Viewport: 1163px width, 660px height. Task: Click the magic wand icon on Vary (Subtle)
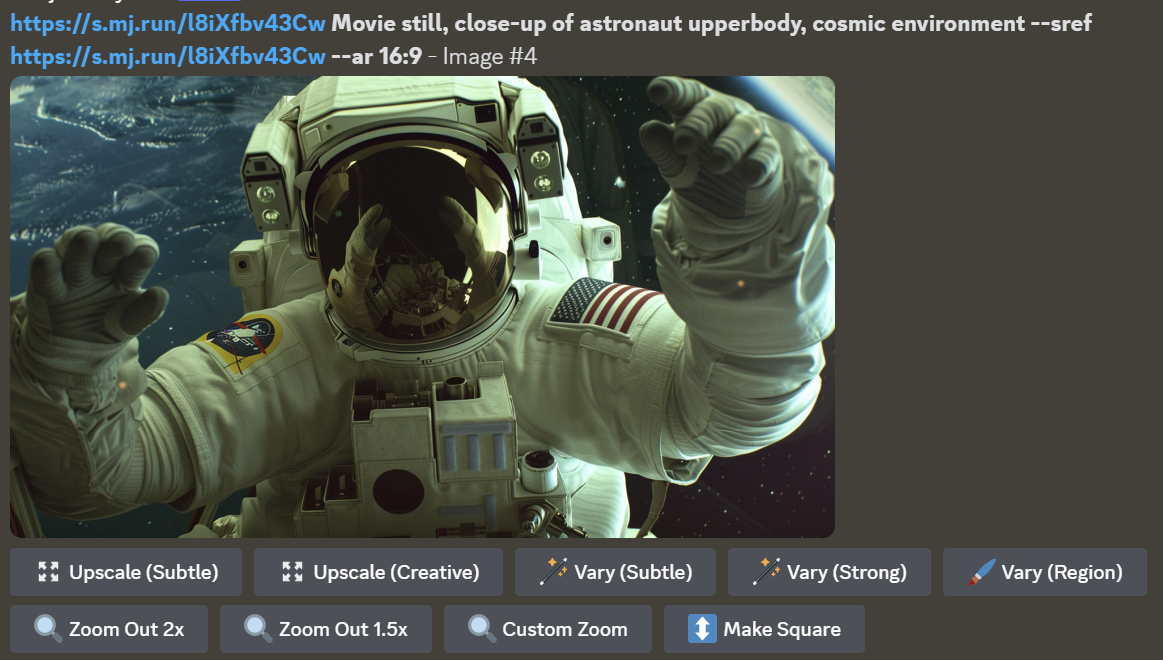click(553, 572)
